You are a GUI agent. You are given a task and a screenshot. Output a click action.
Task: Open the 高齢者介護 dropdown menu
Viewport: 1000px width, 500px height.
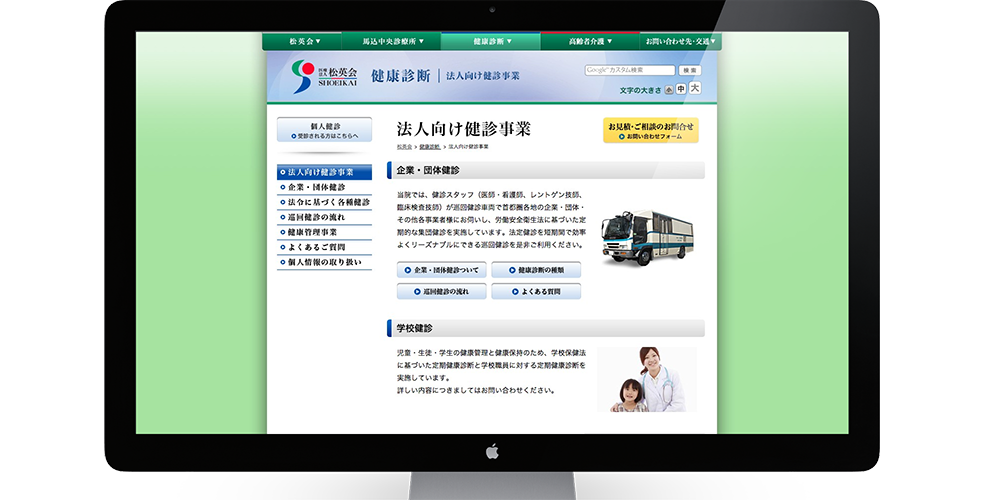point(590,41)
